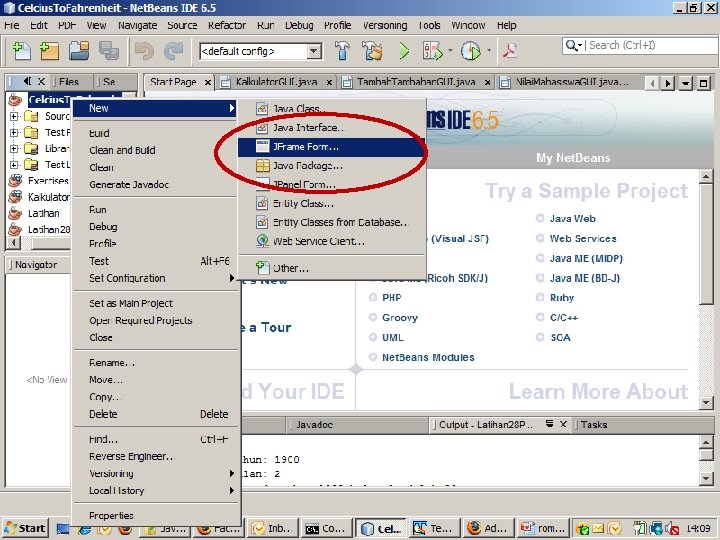
Task: Open Versioning submenu in context menu
Action: pyautogui.click(x=156, y=473)
